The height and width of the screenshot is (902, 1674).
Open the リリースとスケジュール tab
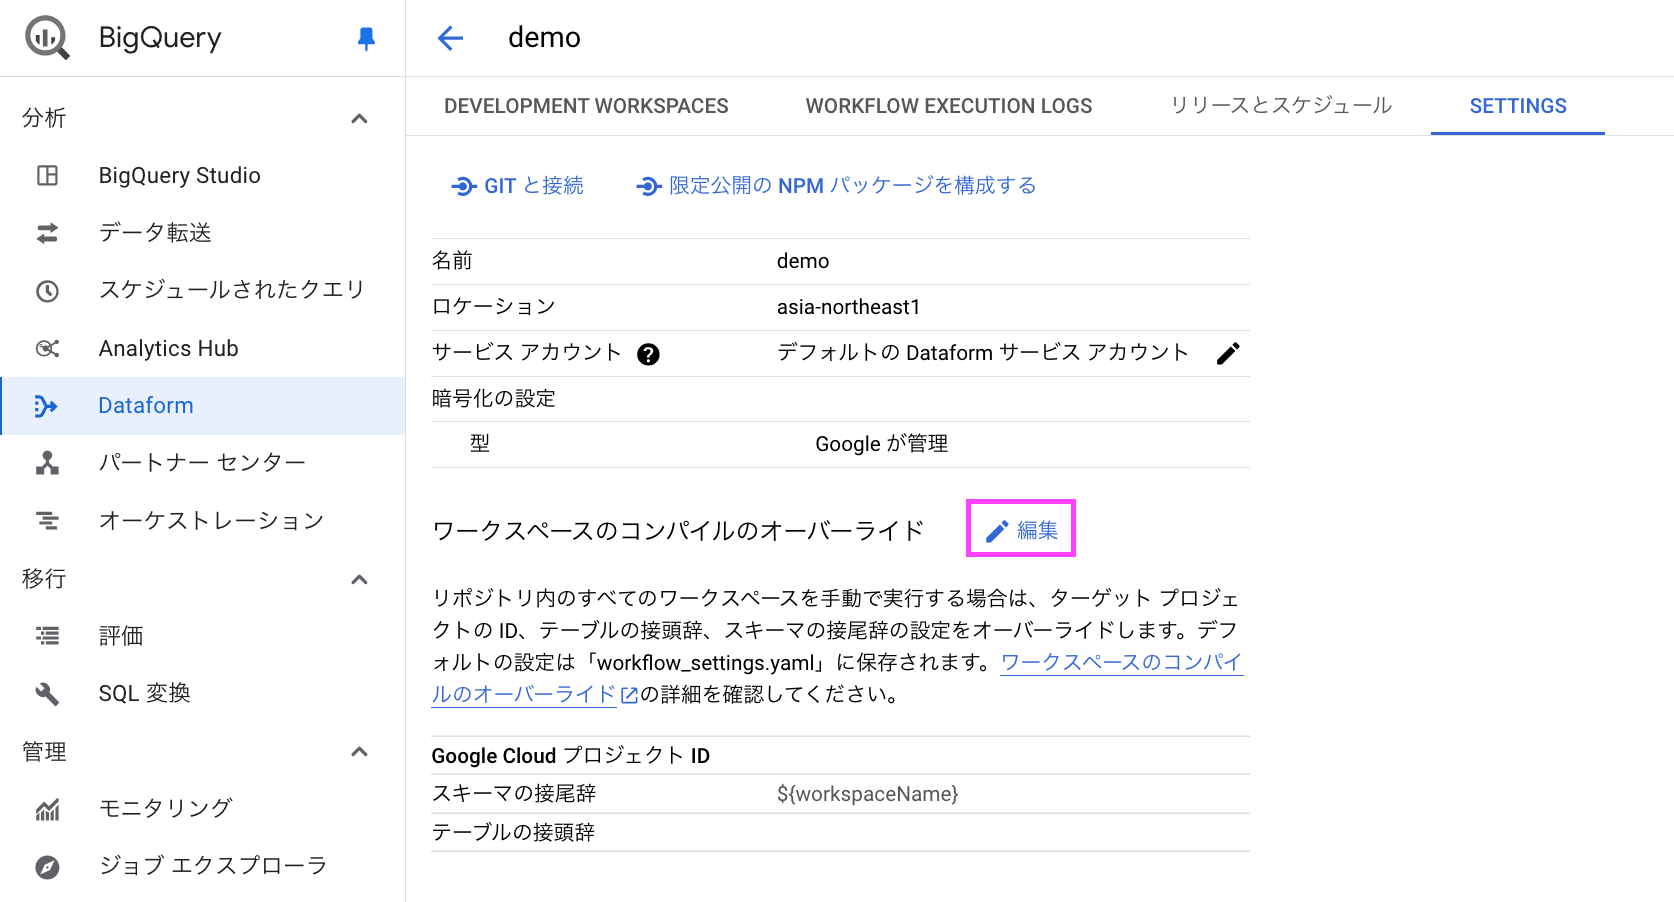(1280, 105)
